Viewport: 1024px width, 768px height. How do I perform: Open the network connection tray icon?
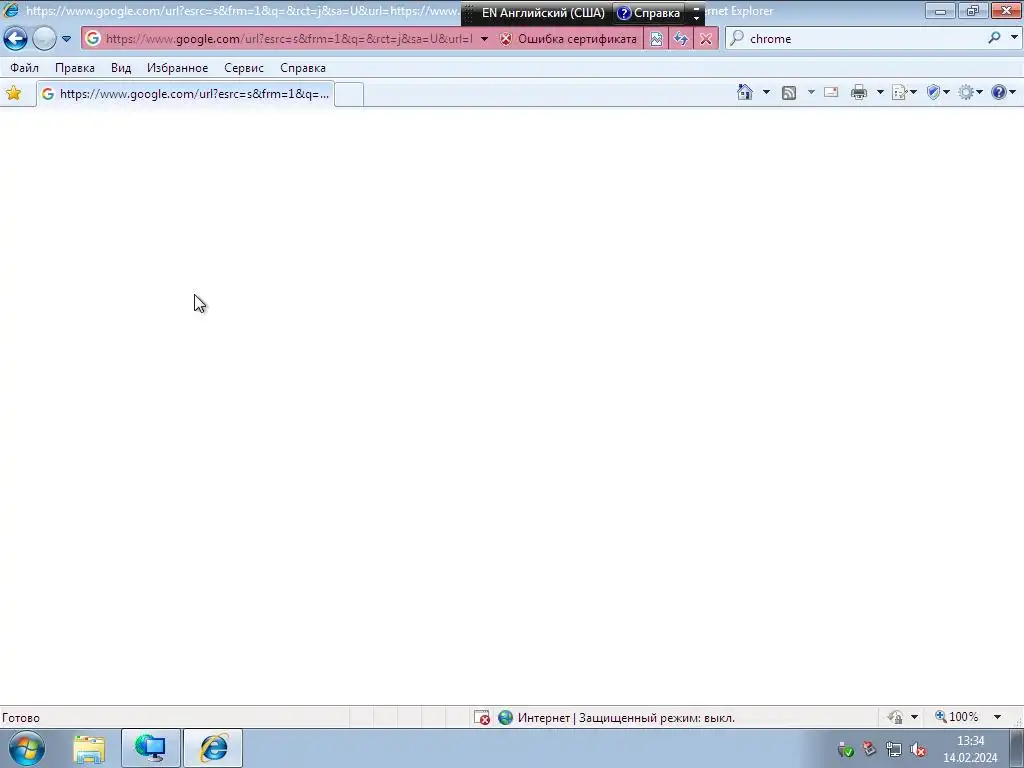(x=893, y=749)
